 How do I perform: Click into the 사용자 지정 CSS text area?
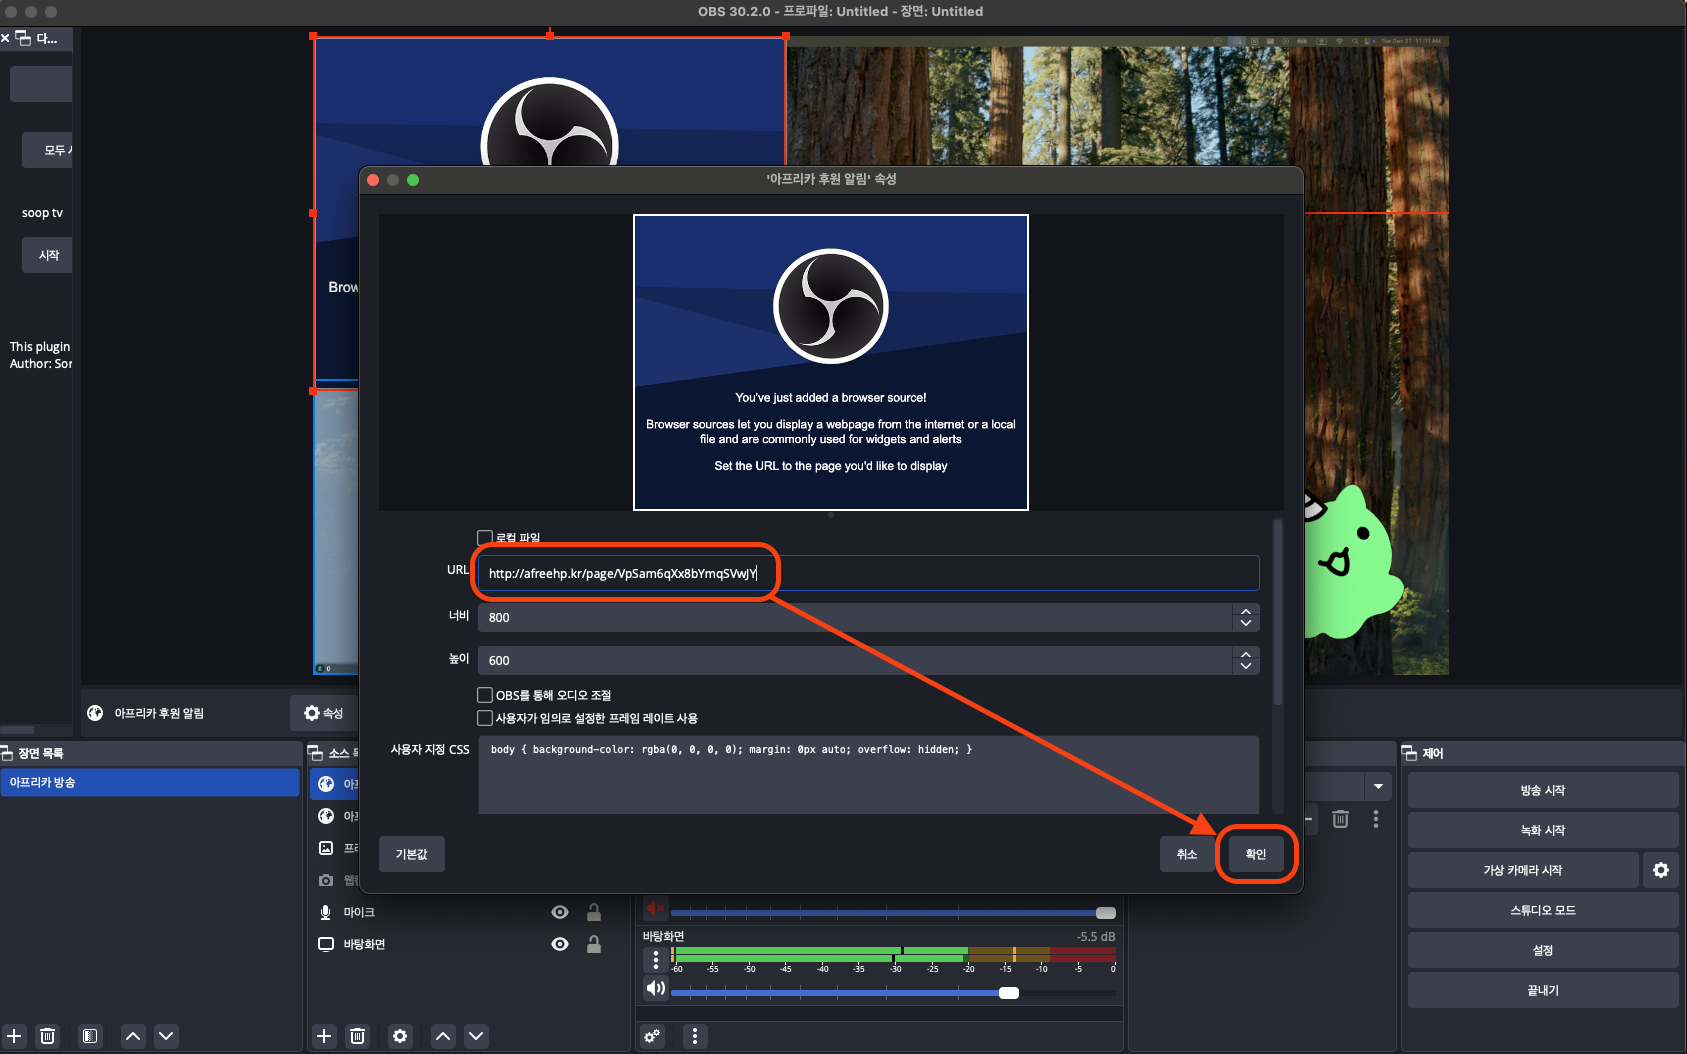(x=868, y=775)
